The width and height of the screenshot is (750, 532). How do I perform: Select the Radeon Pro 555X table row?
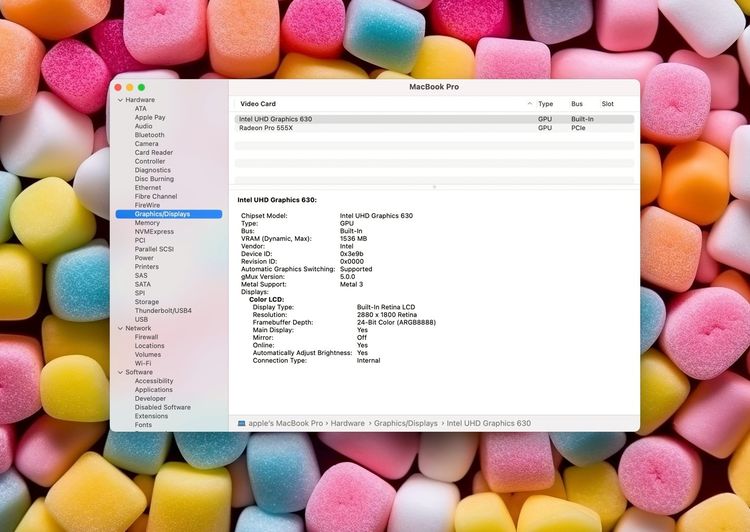click(434, 128)
